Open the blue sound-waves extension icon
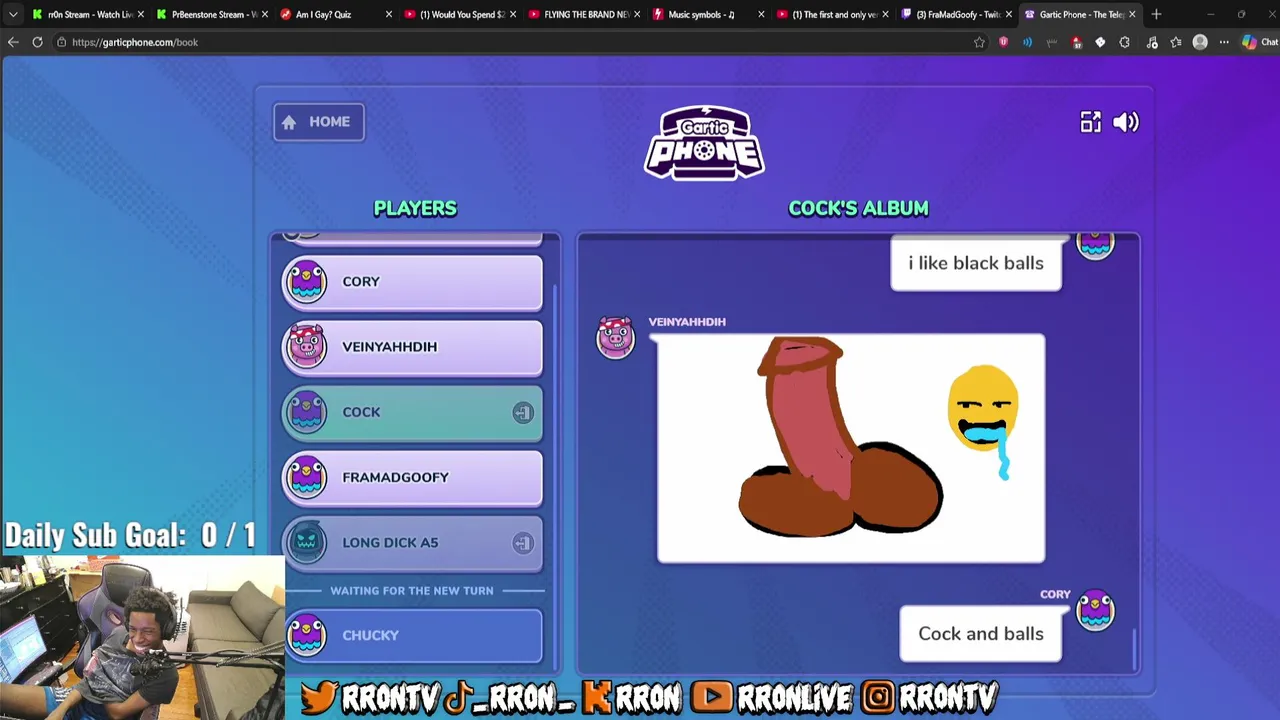Image resolution: width=1280 pixels, height=720 pixels. (1027, 42)
